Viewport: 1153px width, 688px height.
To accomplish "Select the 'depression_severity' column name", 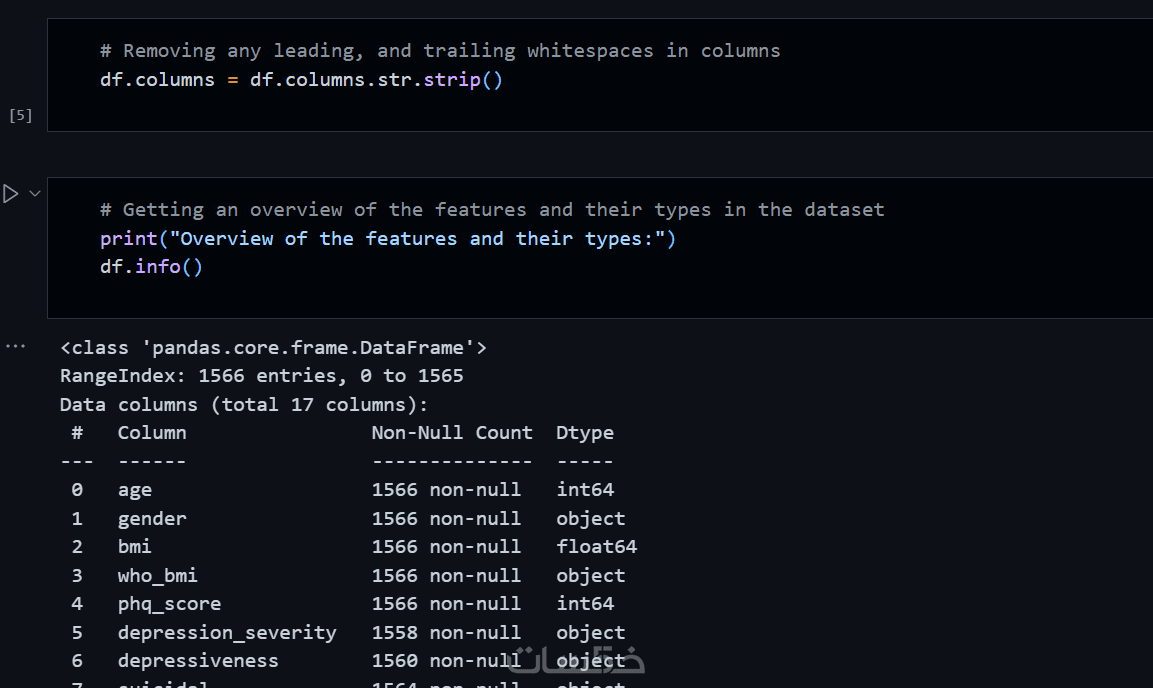I will (x=227, y=633).
